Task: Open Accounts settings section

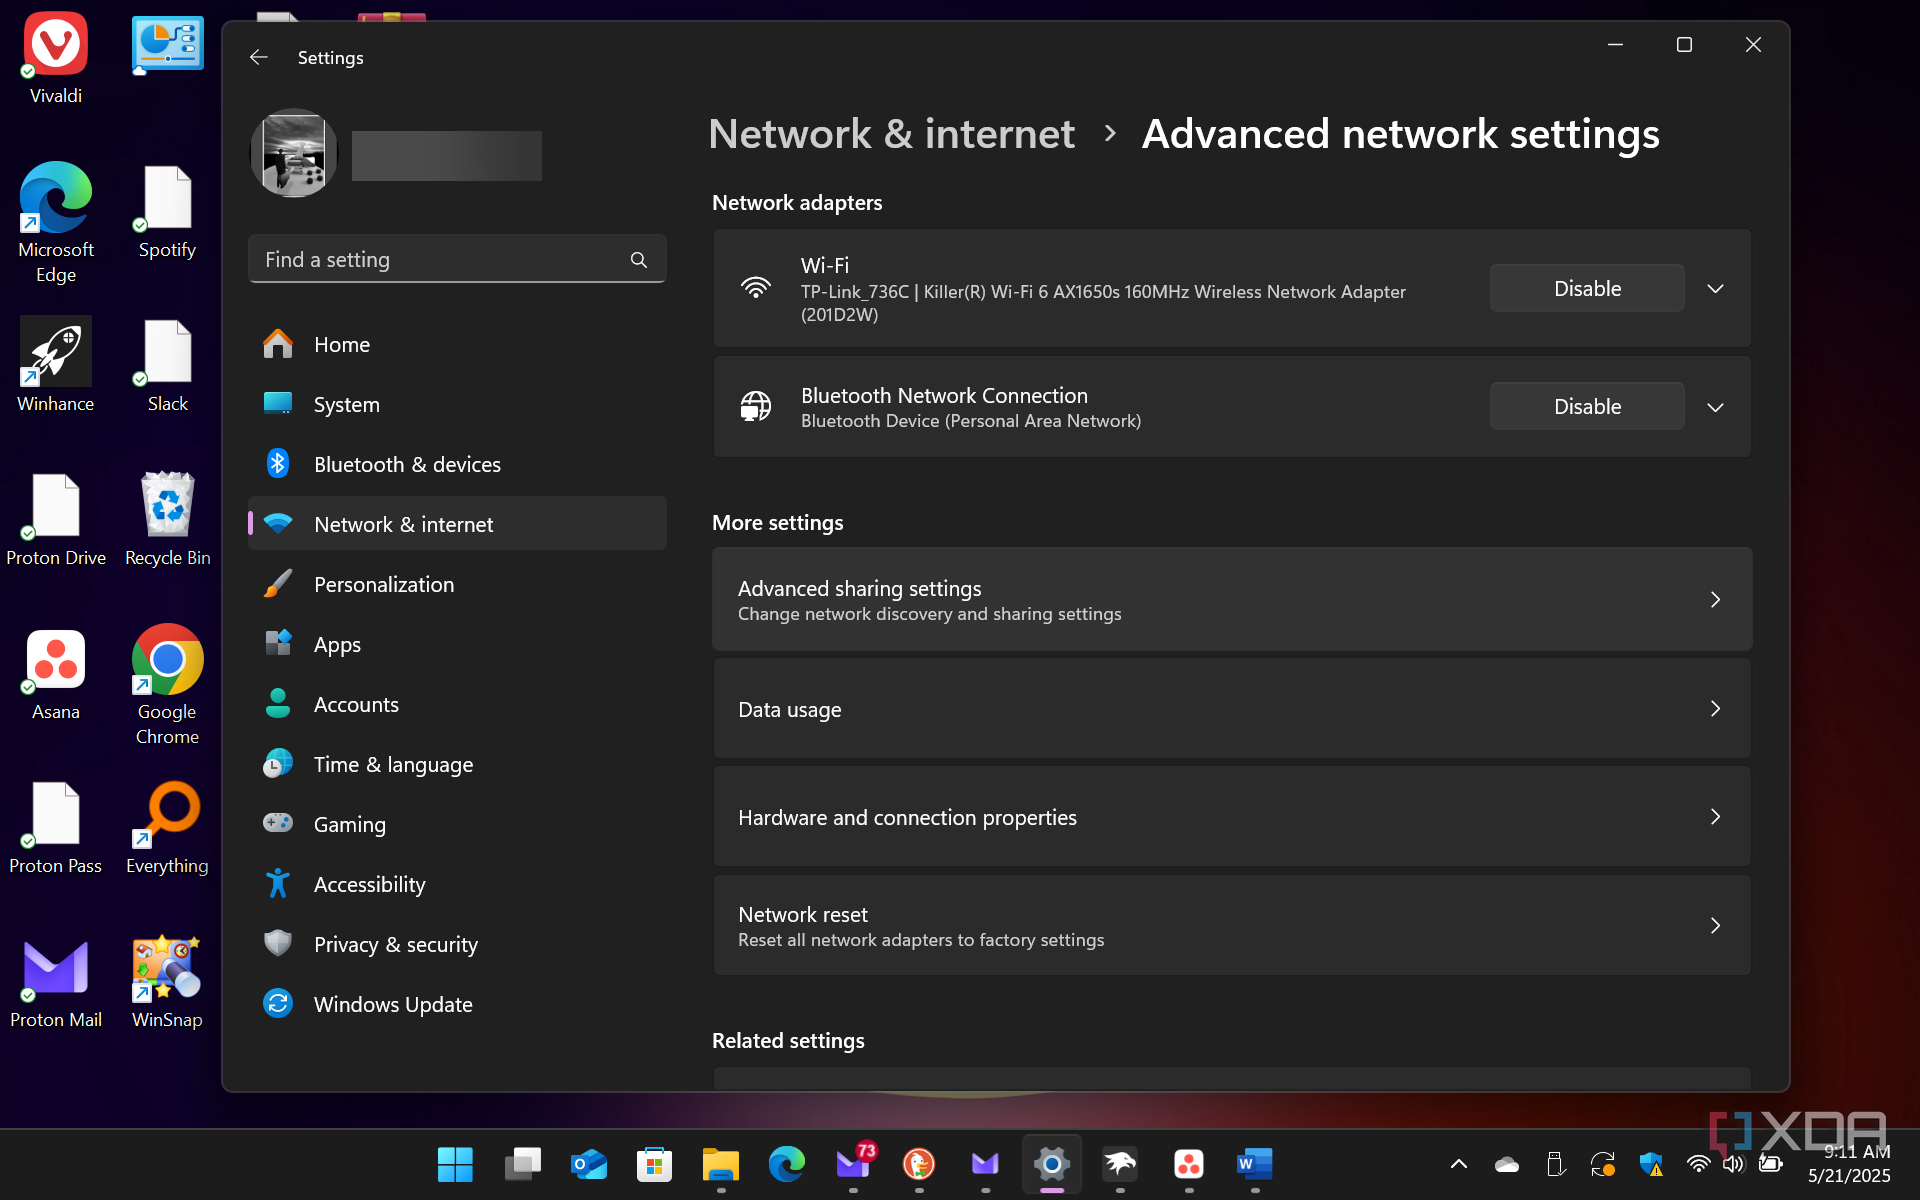Action: pyautogui.click(x=457, y=704)
